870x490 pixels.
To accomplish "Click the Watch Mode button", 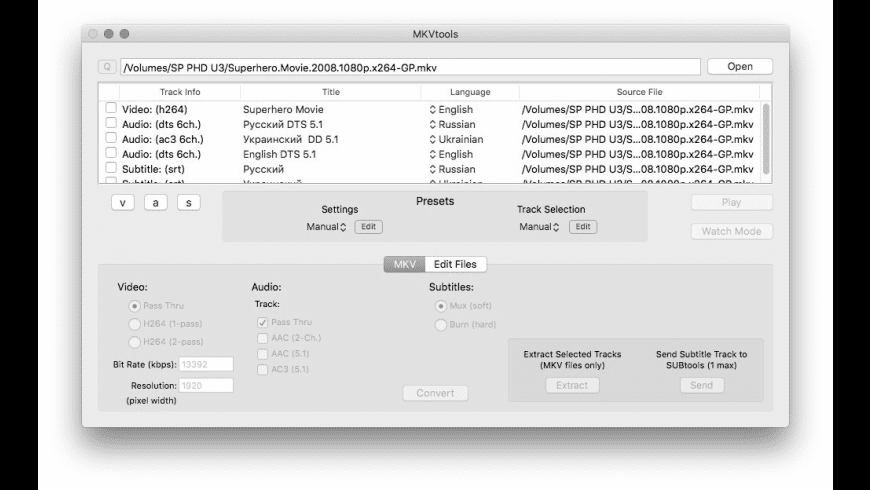I will [731, 231].
